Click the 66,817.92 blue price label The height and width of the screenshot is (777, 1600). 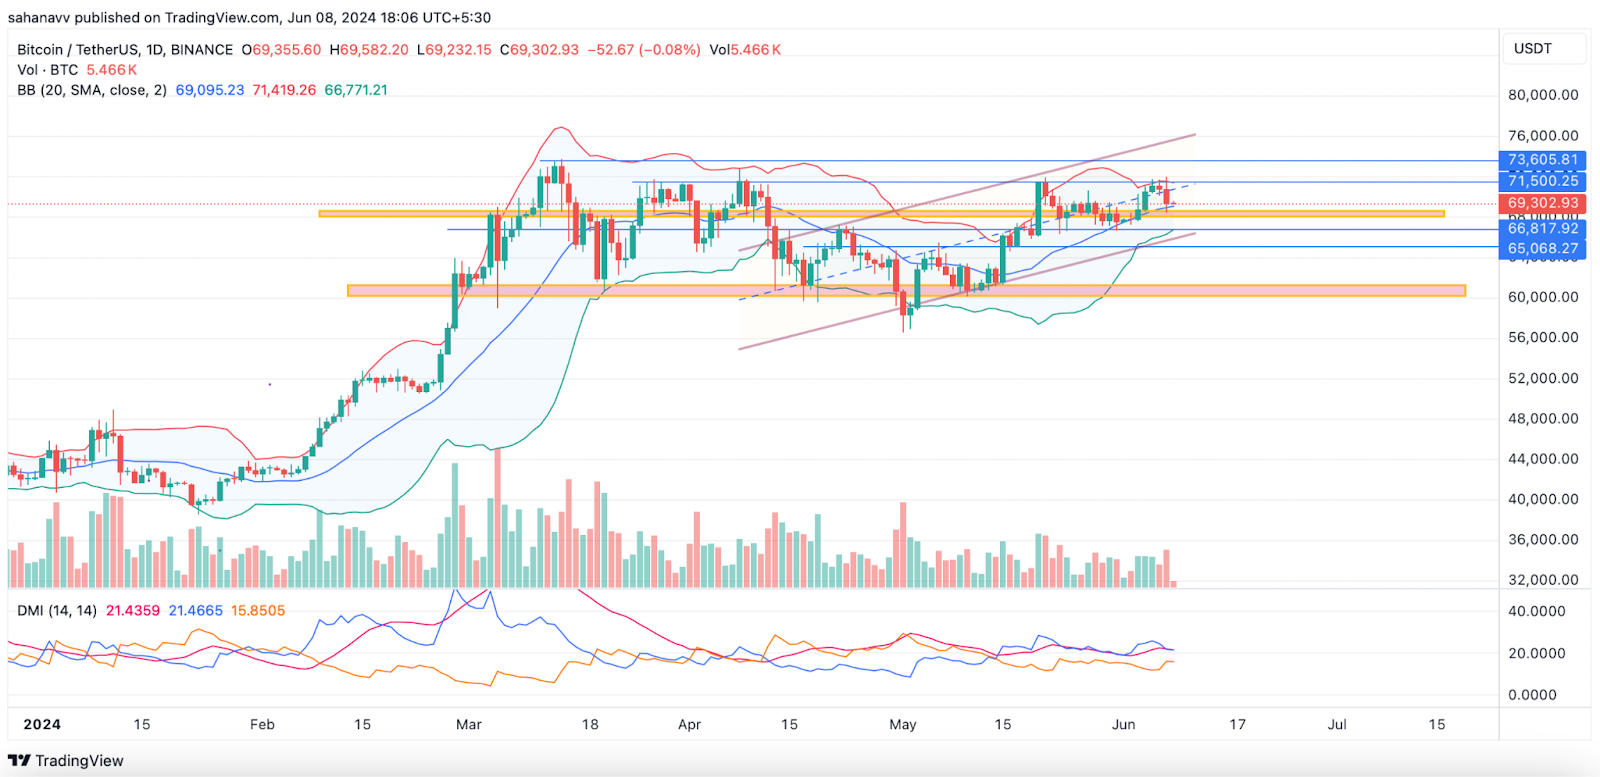click(1543, 229)
